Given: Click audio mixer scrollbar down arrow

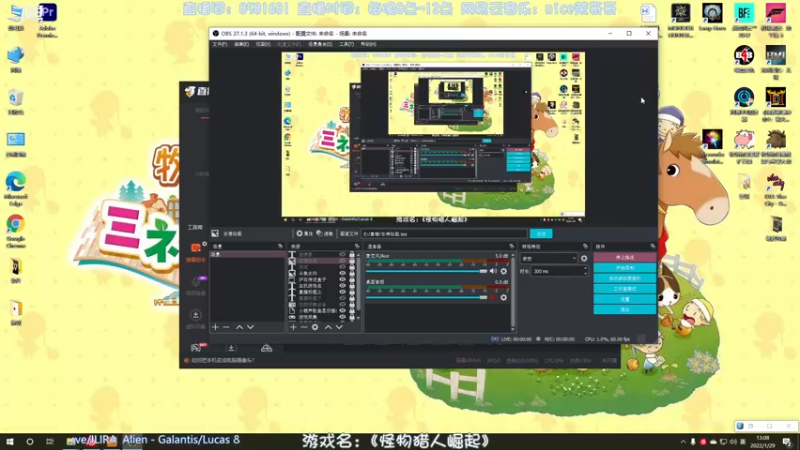Looking at the screenshot, I should [512, 330].
